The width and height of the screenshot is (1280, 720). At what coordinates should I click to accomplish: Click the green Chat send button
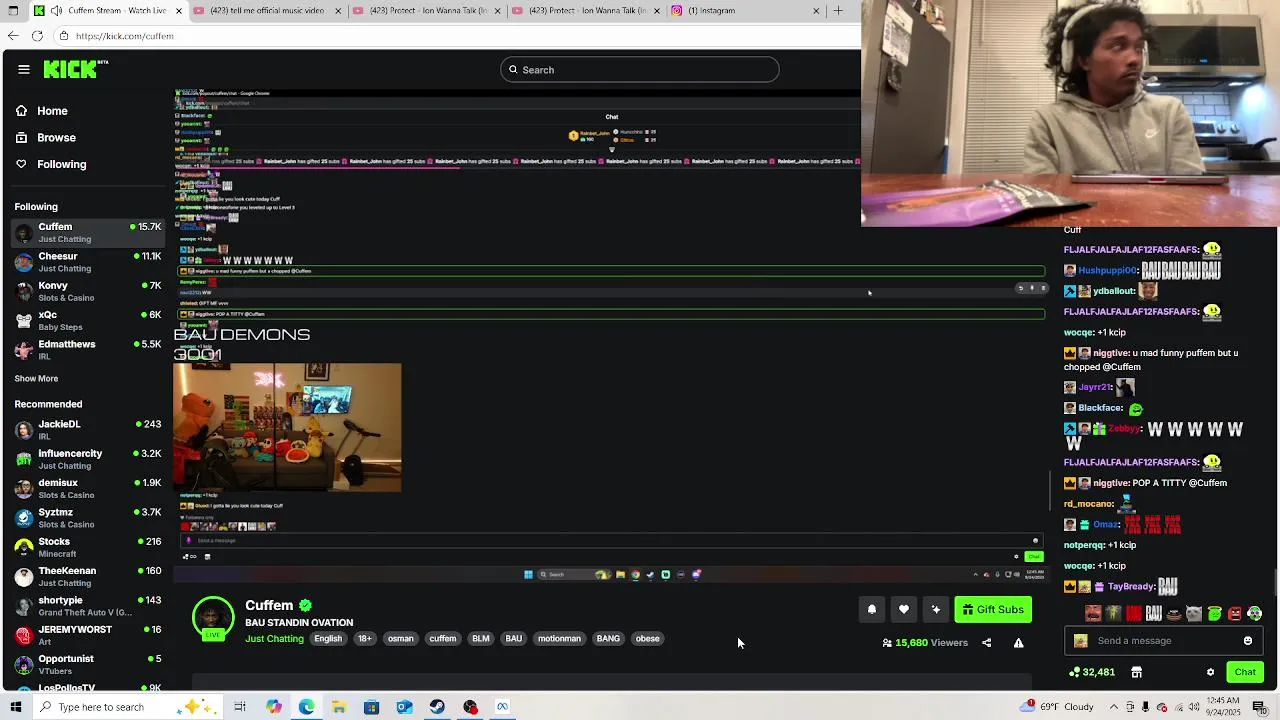point(1245,672)
